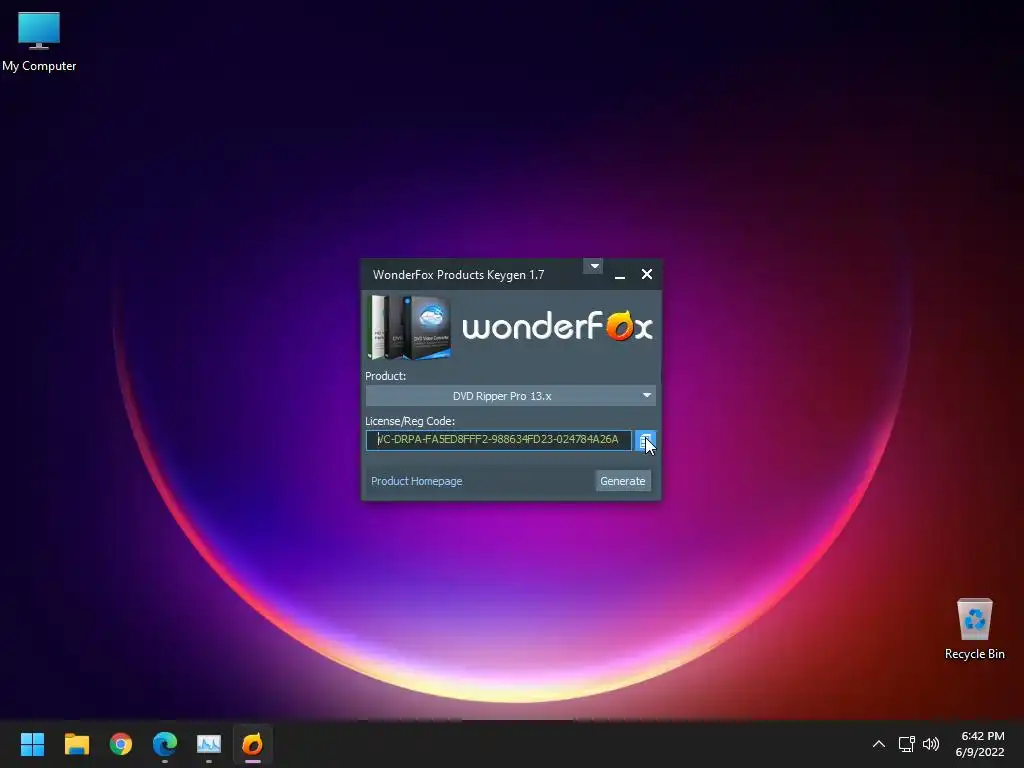Click the WonderFox Products Keygen 1.7 title
Image resolution: width=1024 pixels, height=768 pixels.
pos(458,275)
